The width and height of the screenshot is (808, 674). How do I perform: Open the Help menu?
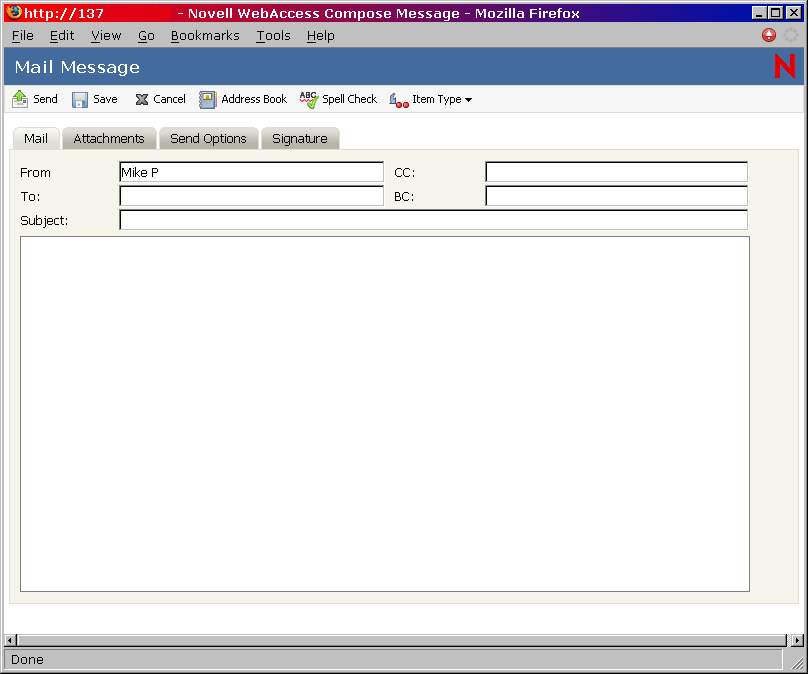coord(321,36)
